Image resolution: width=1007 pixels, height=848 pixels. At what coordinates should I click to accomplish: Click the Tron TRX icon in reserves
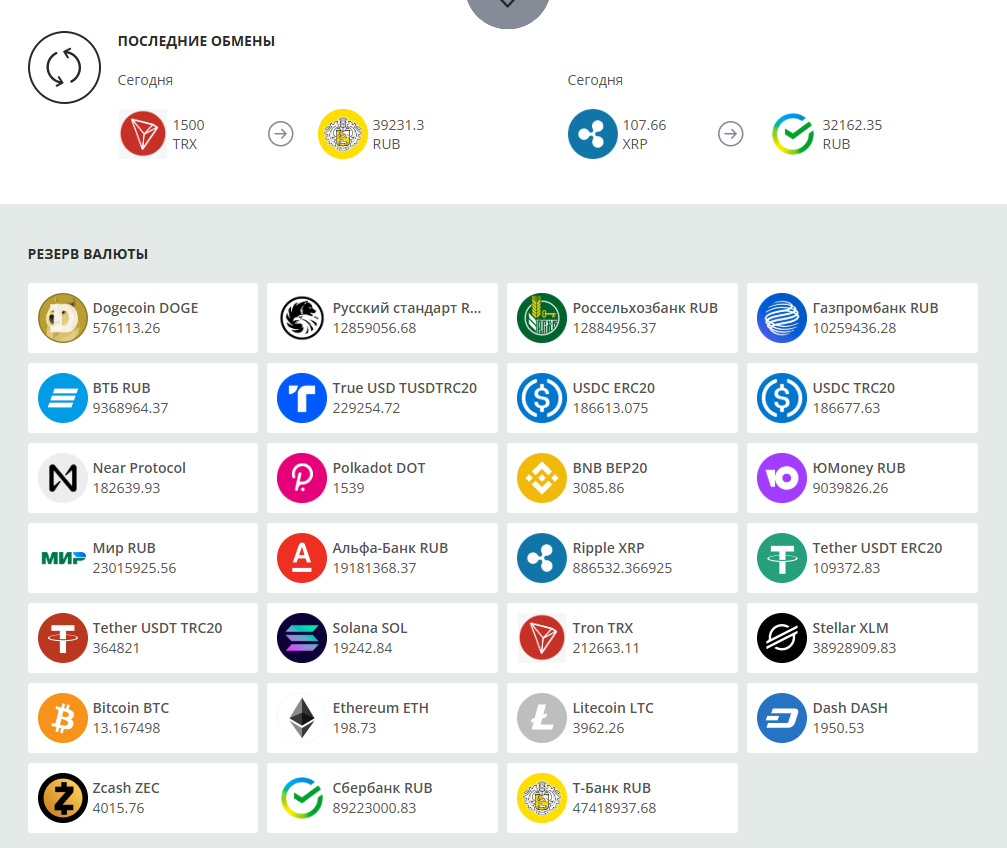tap(542, 638)
